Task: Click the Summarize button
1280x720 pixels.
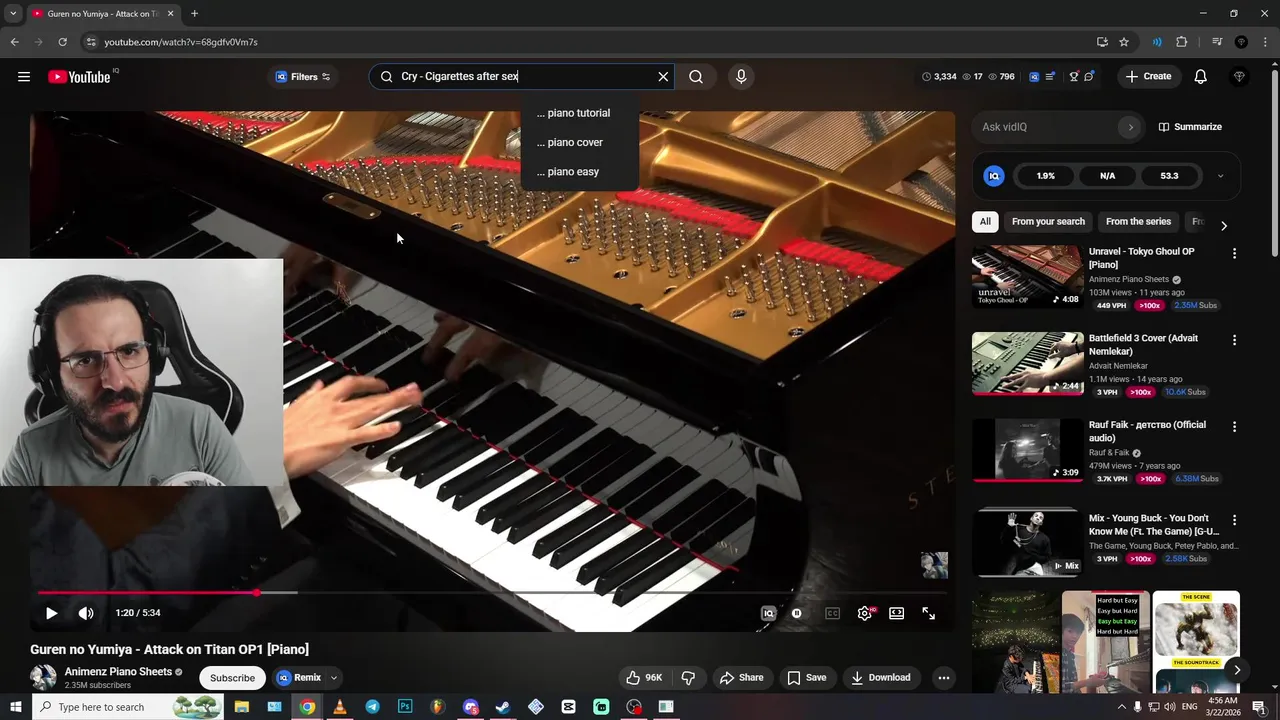Action: [1190, 127]
